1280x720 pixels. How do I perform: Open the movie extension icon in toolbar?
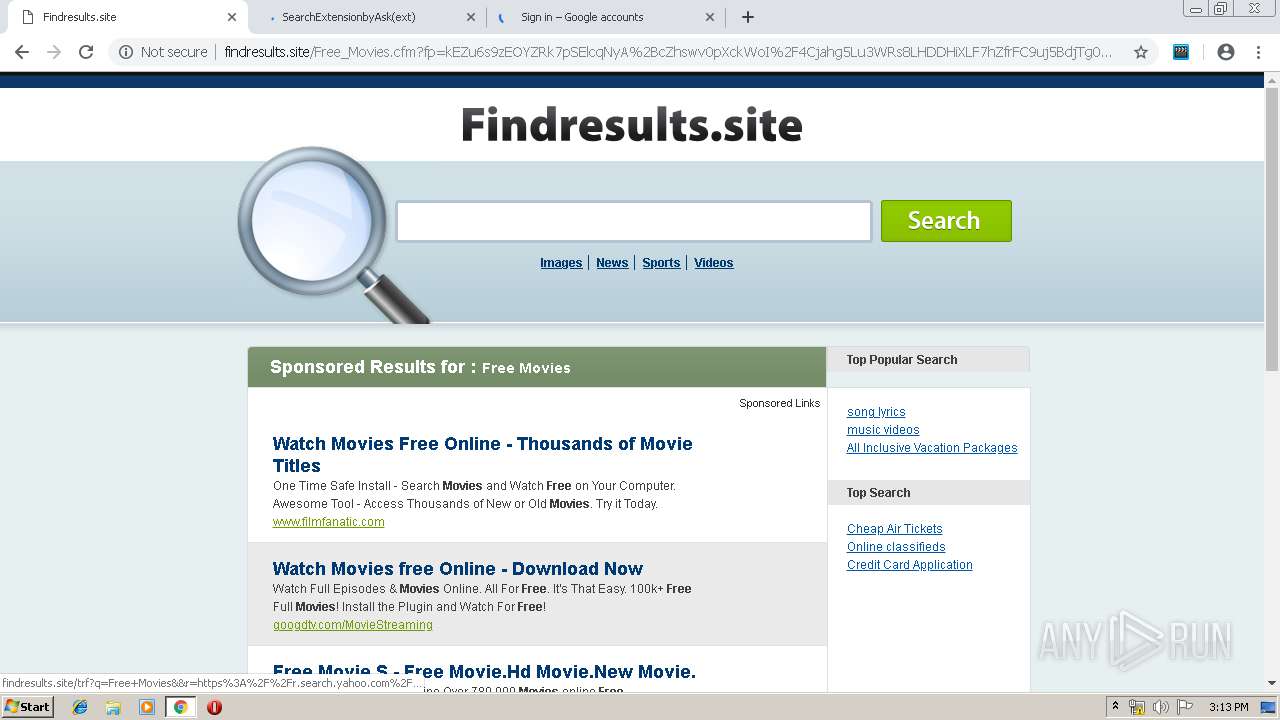tap(1181, 52)
